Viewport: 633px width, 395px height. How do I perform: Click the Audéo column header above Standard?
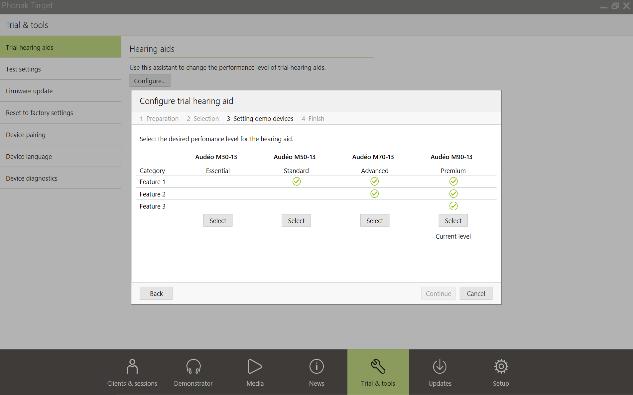[x=295, y=157]
